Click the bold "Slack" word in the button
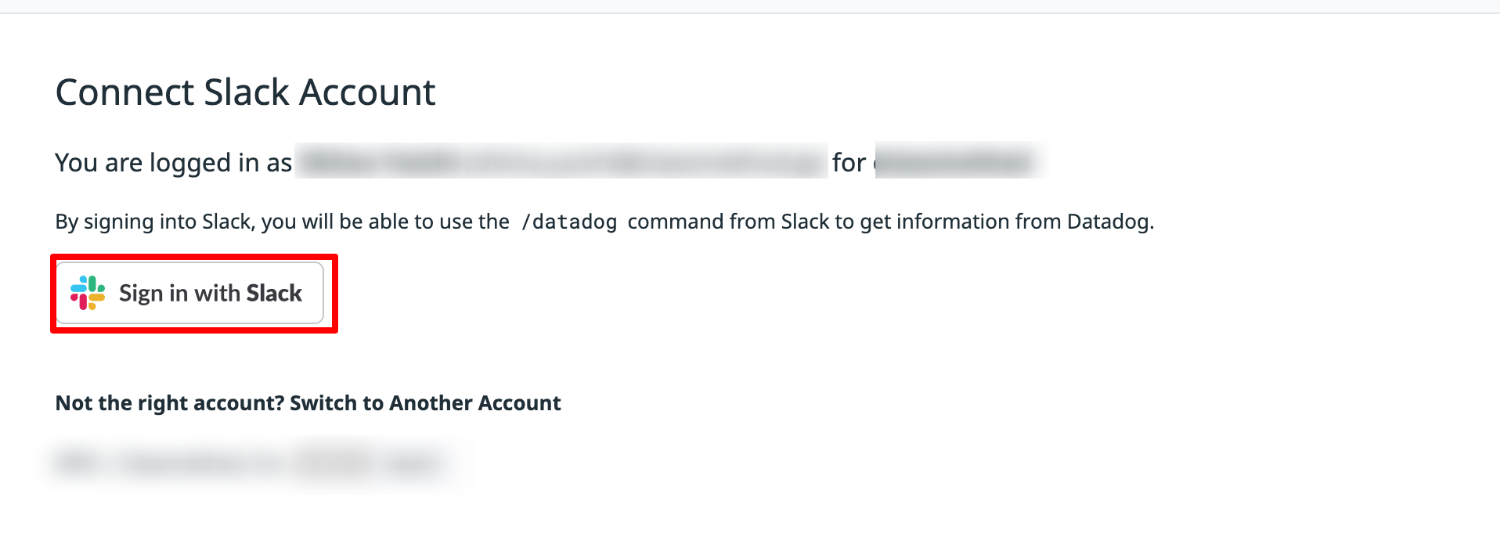The image size is (1500, 555). (x=275, y=293)
